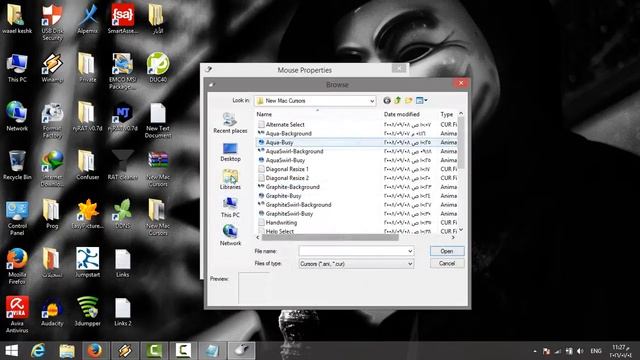The height and width of the screenshot is (360, 640).
Task: Select the RAT cleaner desktop icon
Action: tap(122, 165)
